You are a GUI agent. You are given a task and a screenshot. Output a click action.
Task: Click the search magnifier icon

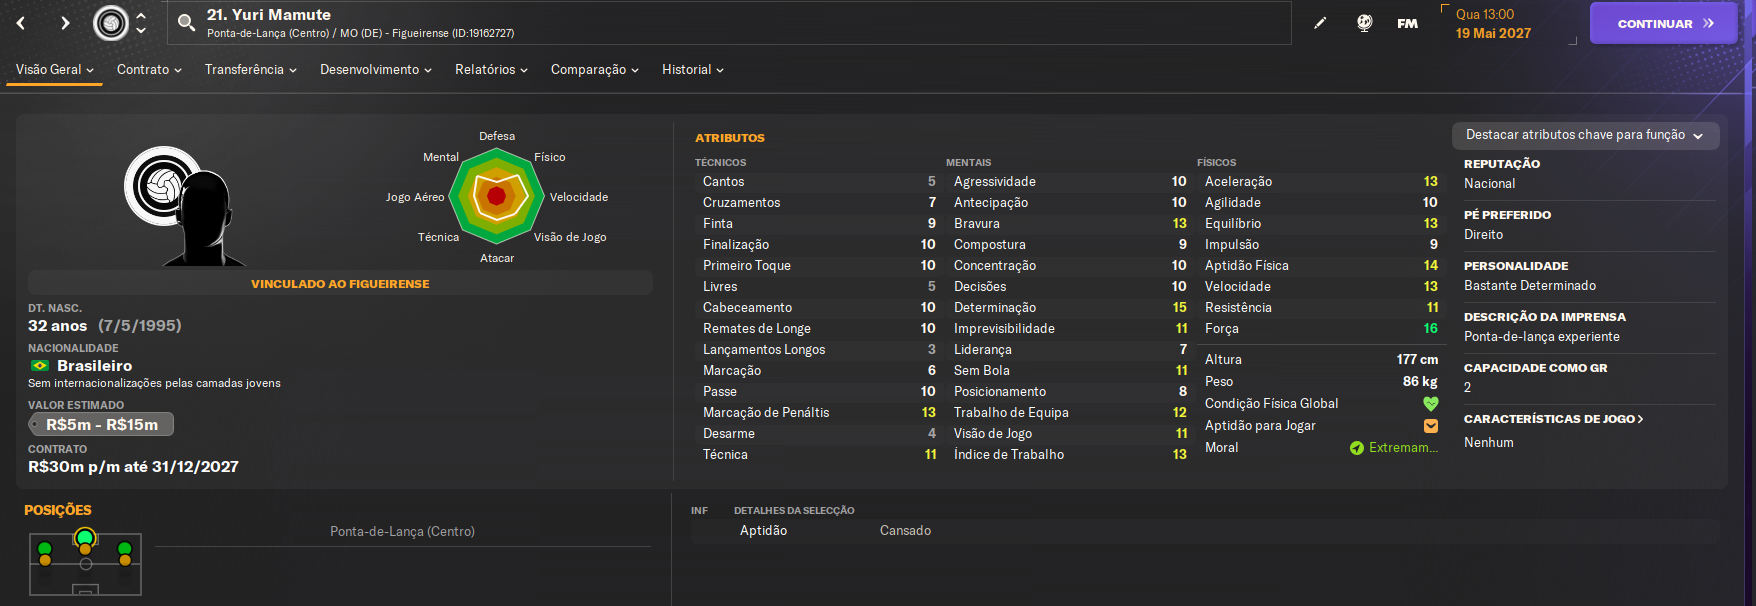click(186, 23)
